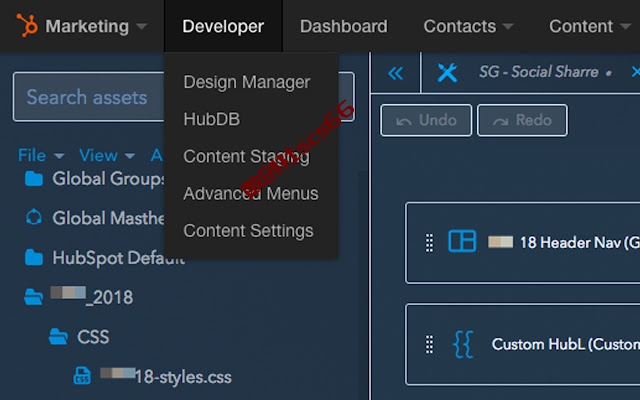Collapse the finder with double-chevron icon

coord(396,73)
